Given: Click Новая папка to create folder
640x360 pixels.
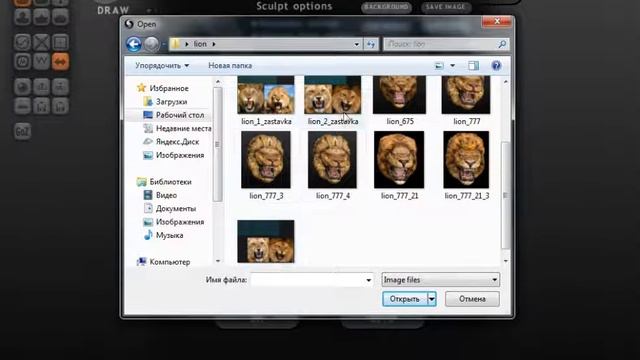Looking at the screenshot, I should tap(230, 66).
